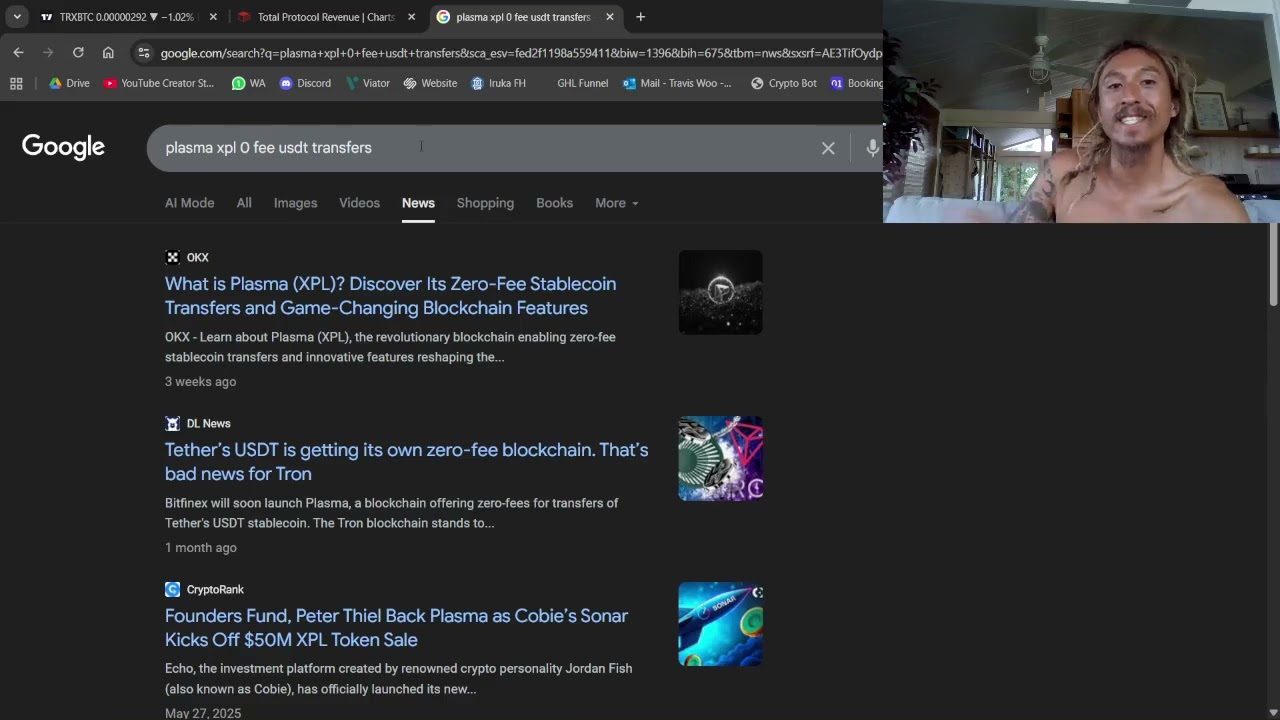Image resolution: width=1280 pixels, height=720 pixels.
Task: Click the Google logo
Action: click(63, 147)
